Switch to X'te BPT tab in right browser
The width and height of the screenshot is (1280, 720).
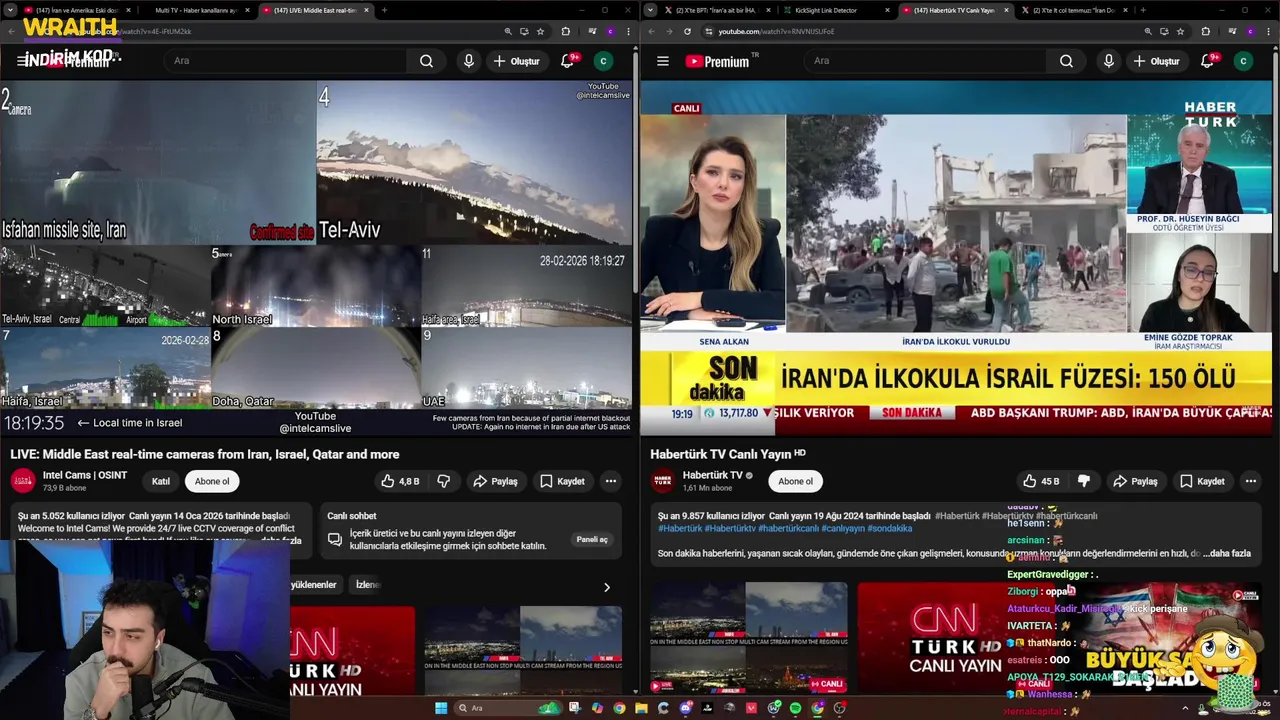click(715, 10)
